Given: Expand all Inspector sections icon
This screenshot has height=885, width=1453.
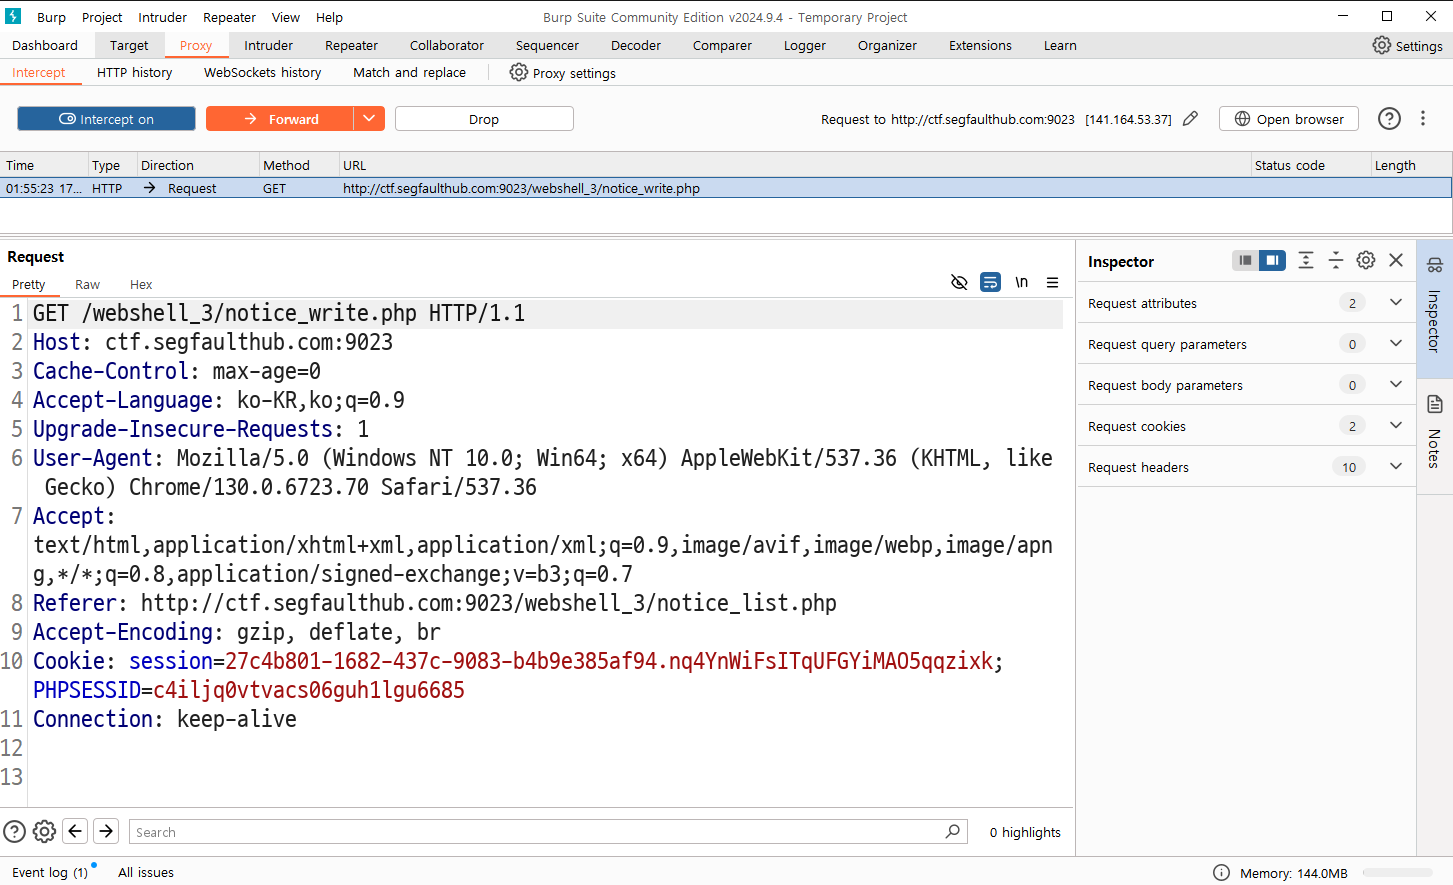Looking at the screenshot, I should click(x=1306, y=260).
